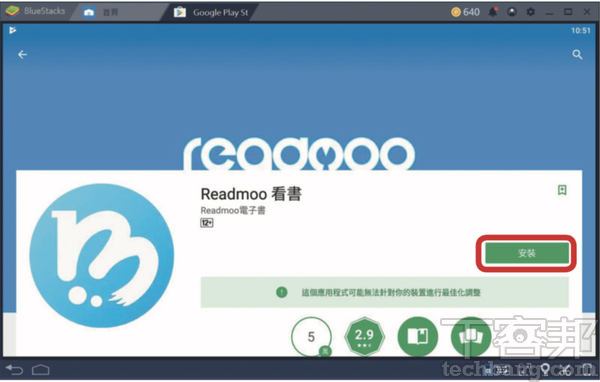Click the Android back button in bottom bar

pyautogui.click(x=15, y=370)
